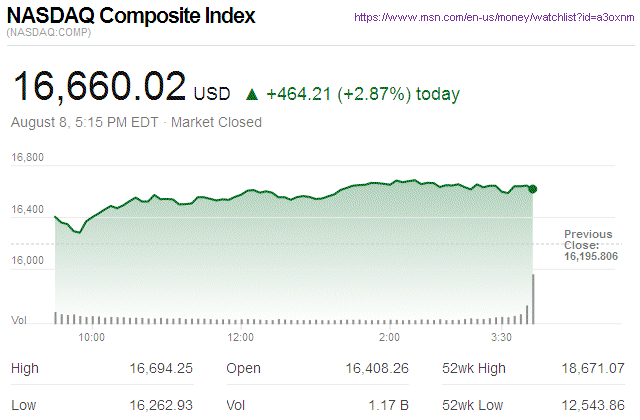640x420 pixels.
Task: Click the Open value 16,408.26
Action: (377, 369)
